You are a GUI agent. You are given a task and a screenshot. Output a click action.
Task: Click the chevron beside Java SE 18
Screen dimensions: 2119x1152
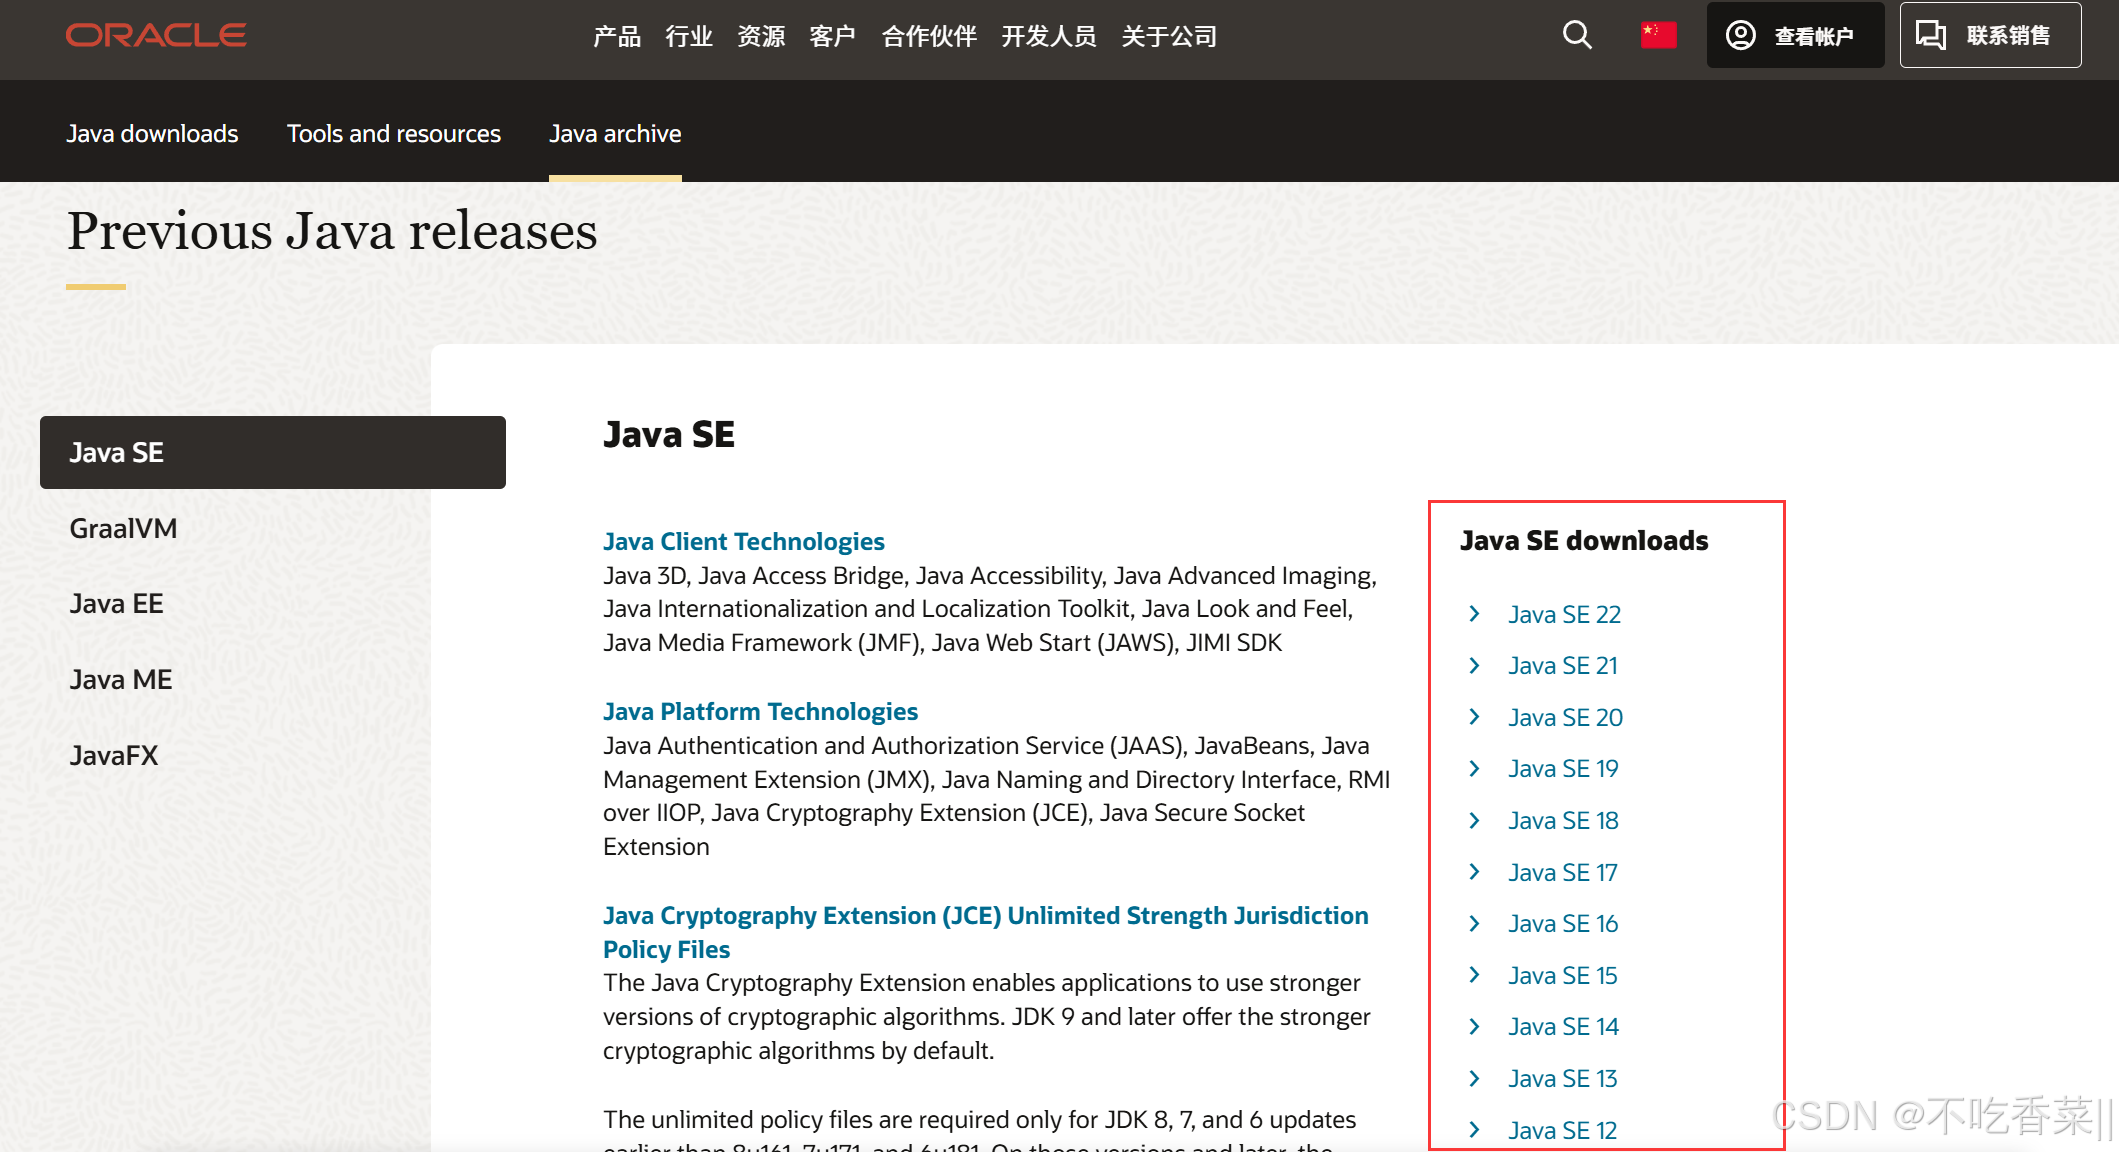1474,820
